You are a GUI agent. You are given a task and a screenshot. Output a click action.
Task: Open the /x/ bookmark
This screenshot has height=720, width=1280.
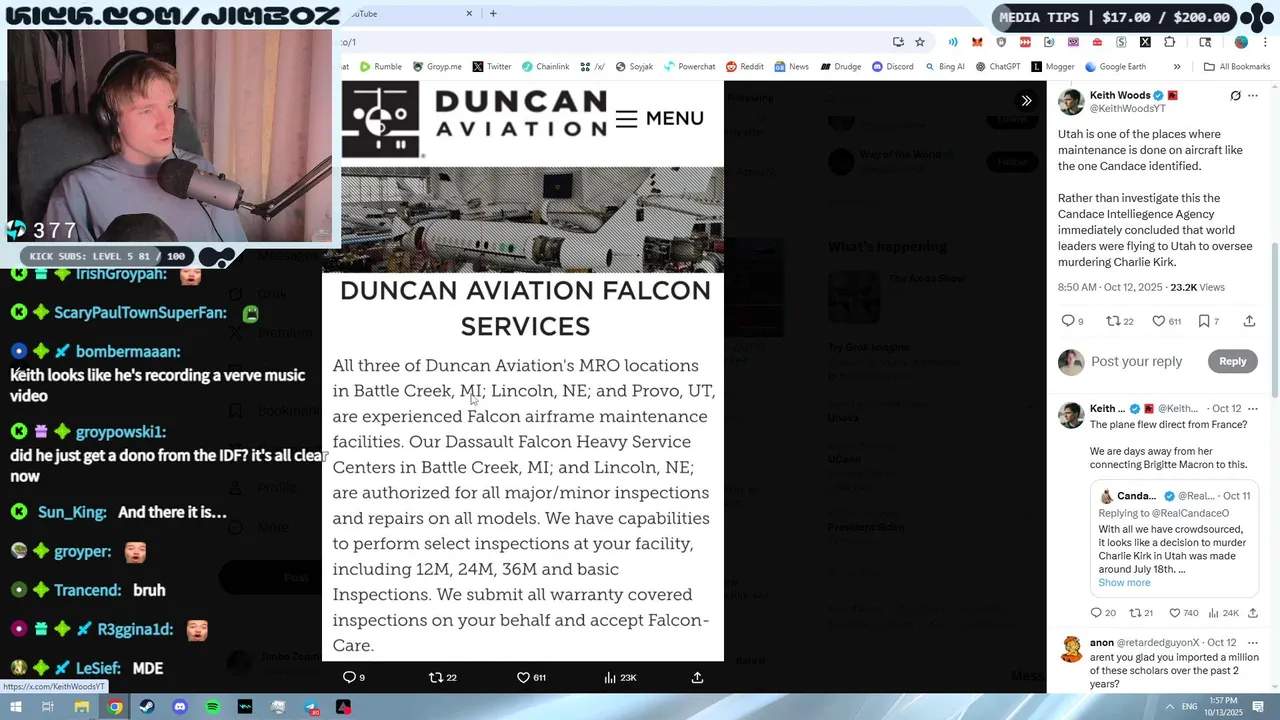(592, 67)
